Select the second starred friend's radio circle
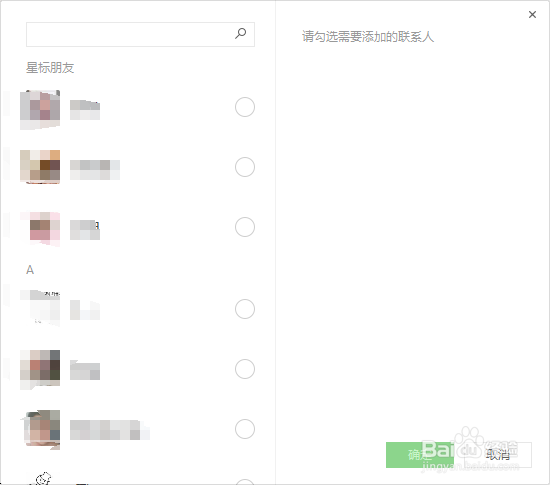The width and height of the screenshot is (550, 485). pyautogui.click(x=245, y=167)
